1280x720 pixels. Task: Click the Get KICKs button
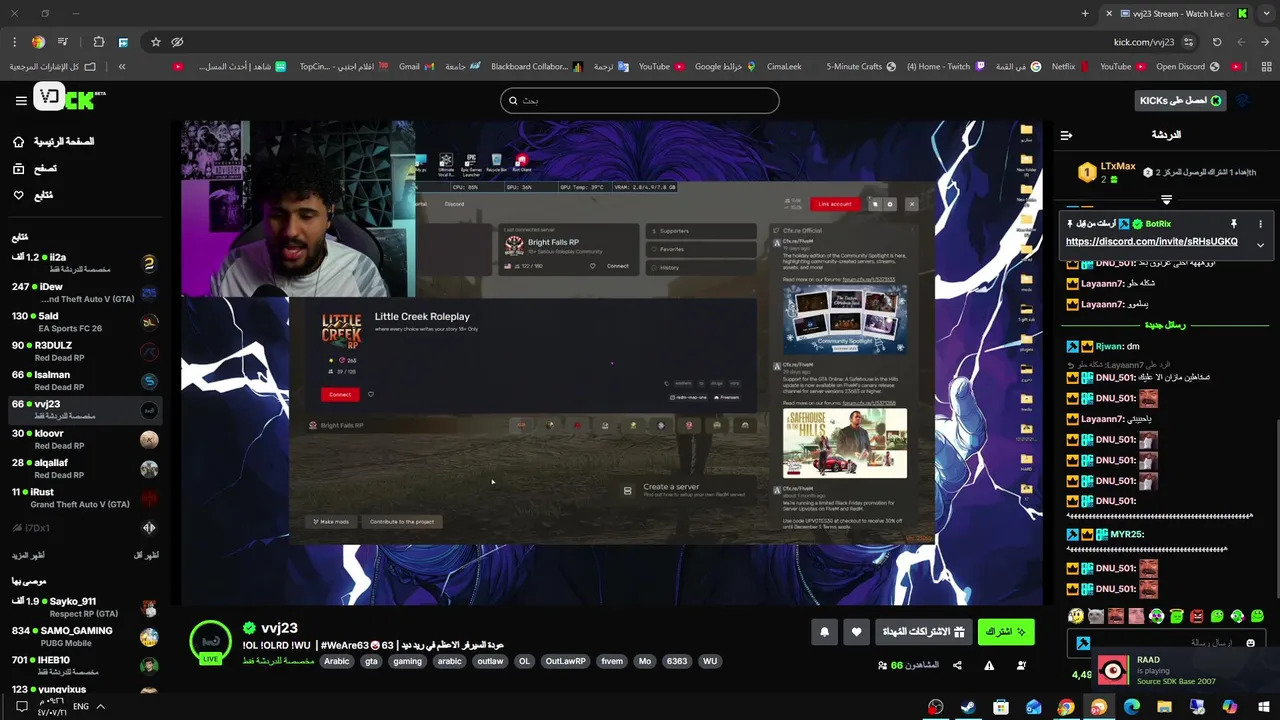coord(1180,100)
